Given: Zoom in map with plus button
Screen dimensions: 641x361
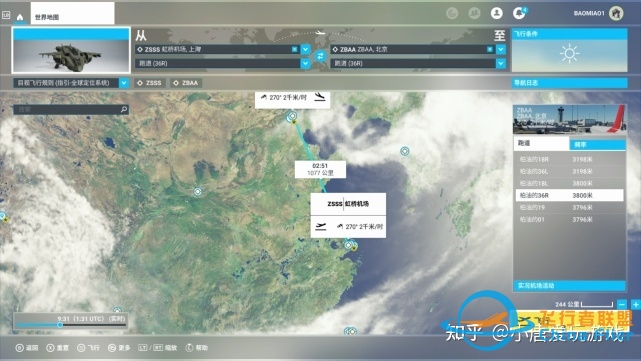Looking at the screenshot, I should (636, 305).
